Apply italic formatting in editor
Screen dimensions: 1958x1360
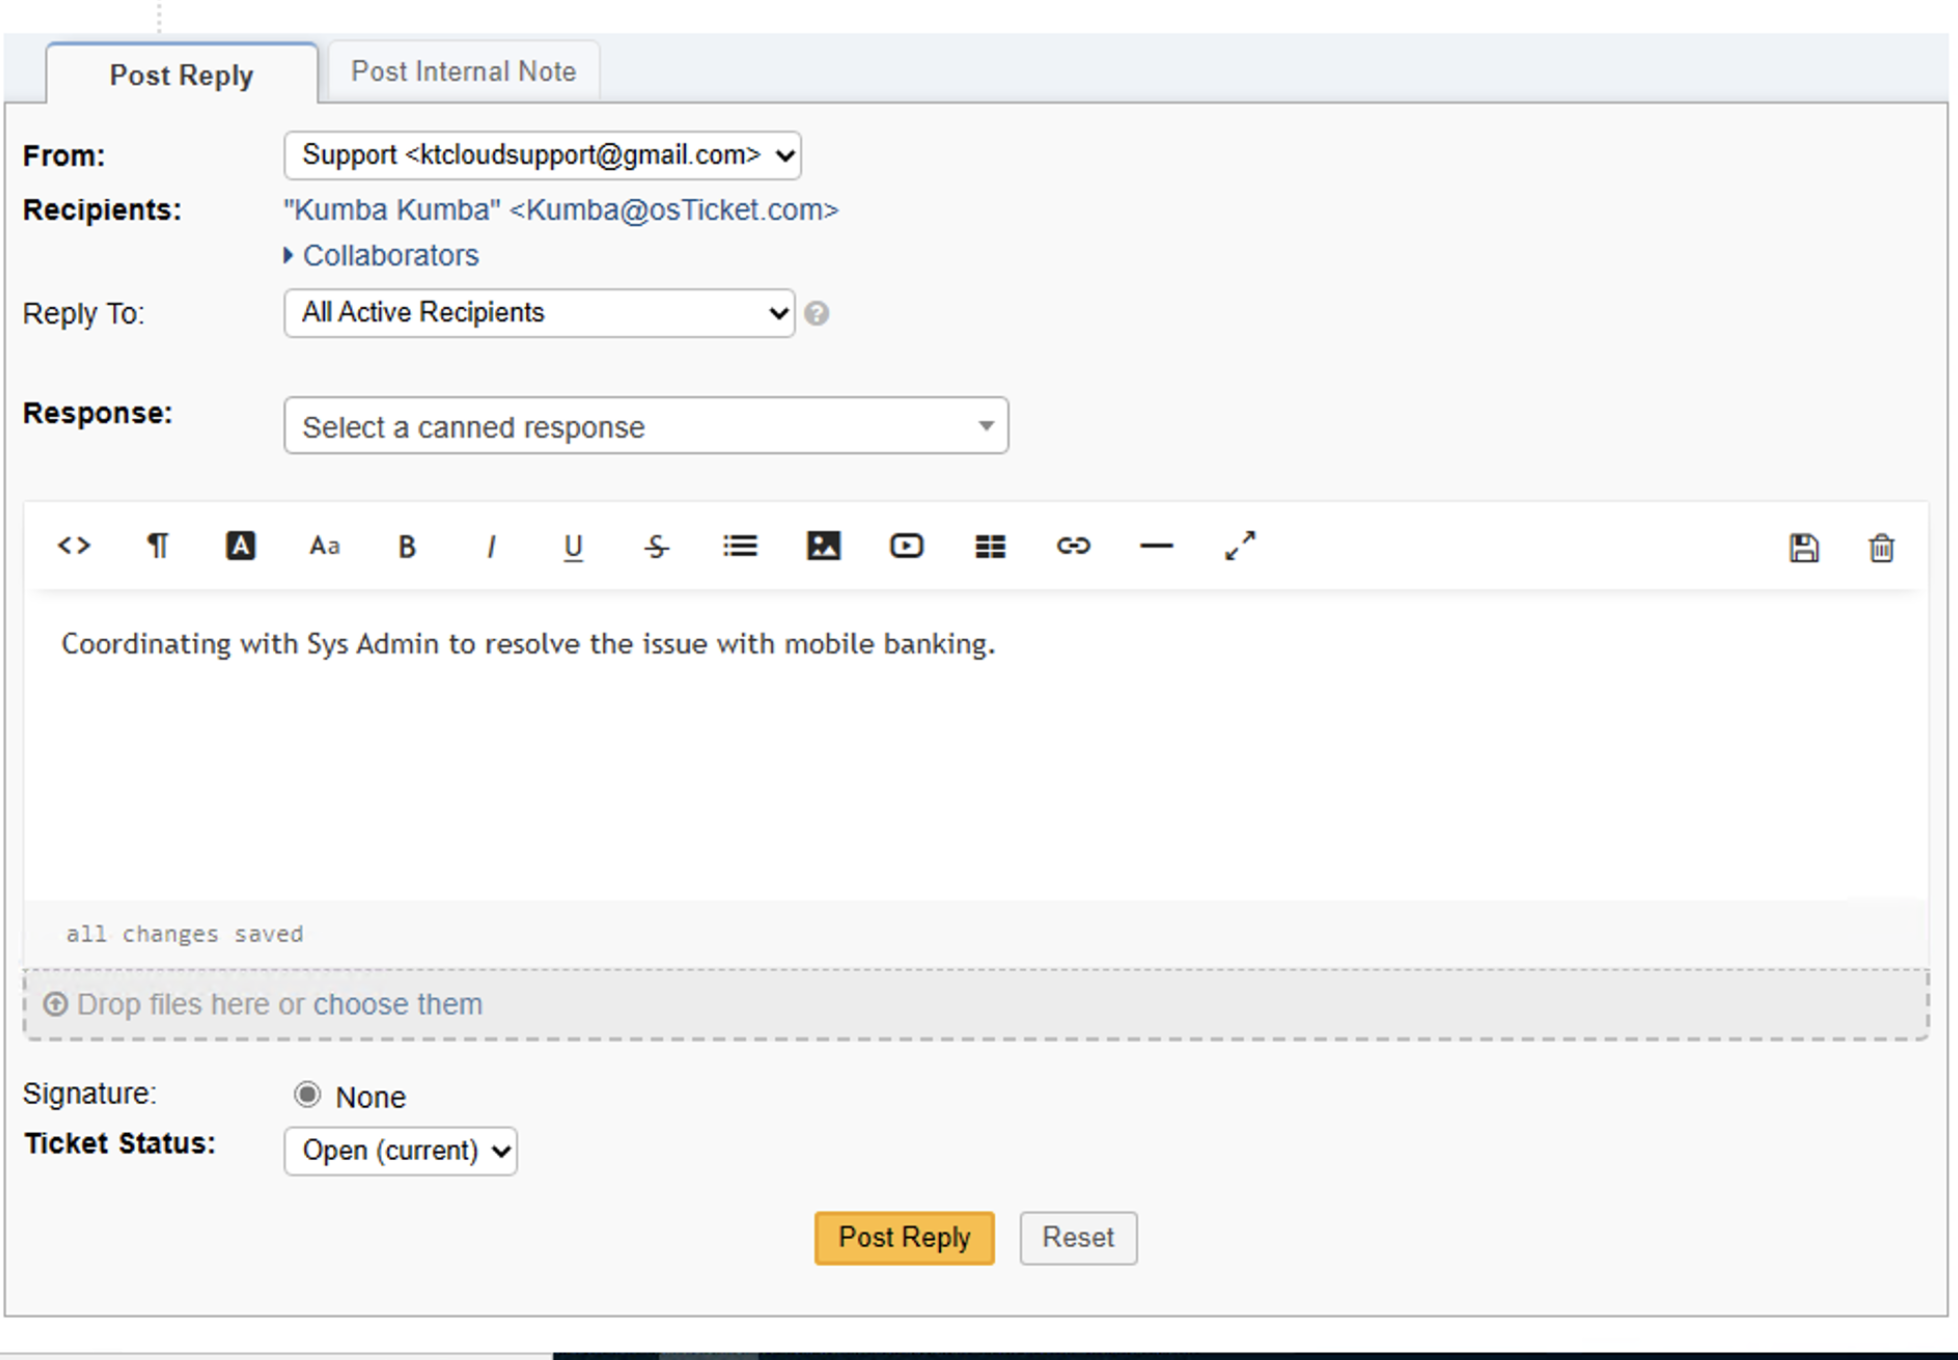point(490,547)
